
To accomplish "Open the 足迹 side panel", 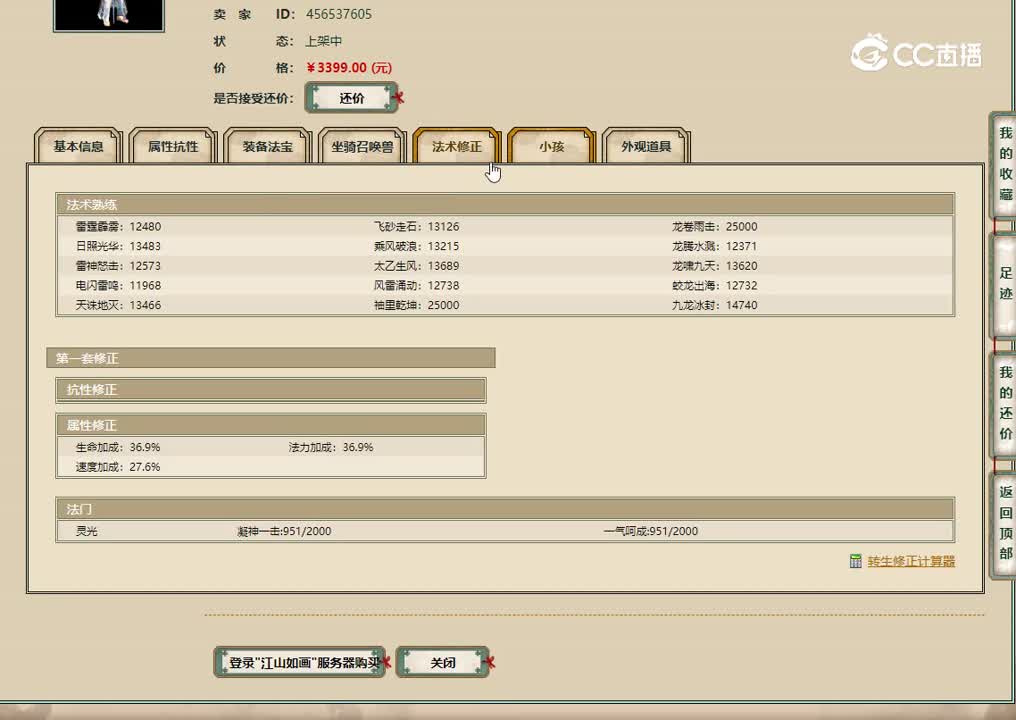I will tap(1004, 284).
